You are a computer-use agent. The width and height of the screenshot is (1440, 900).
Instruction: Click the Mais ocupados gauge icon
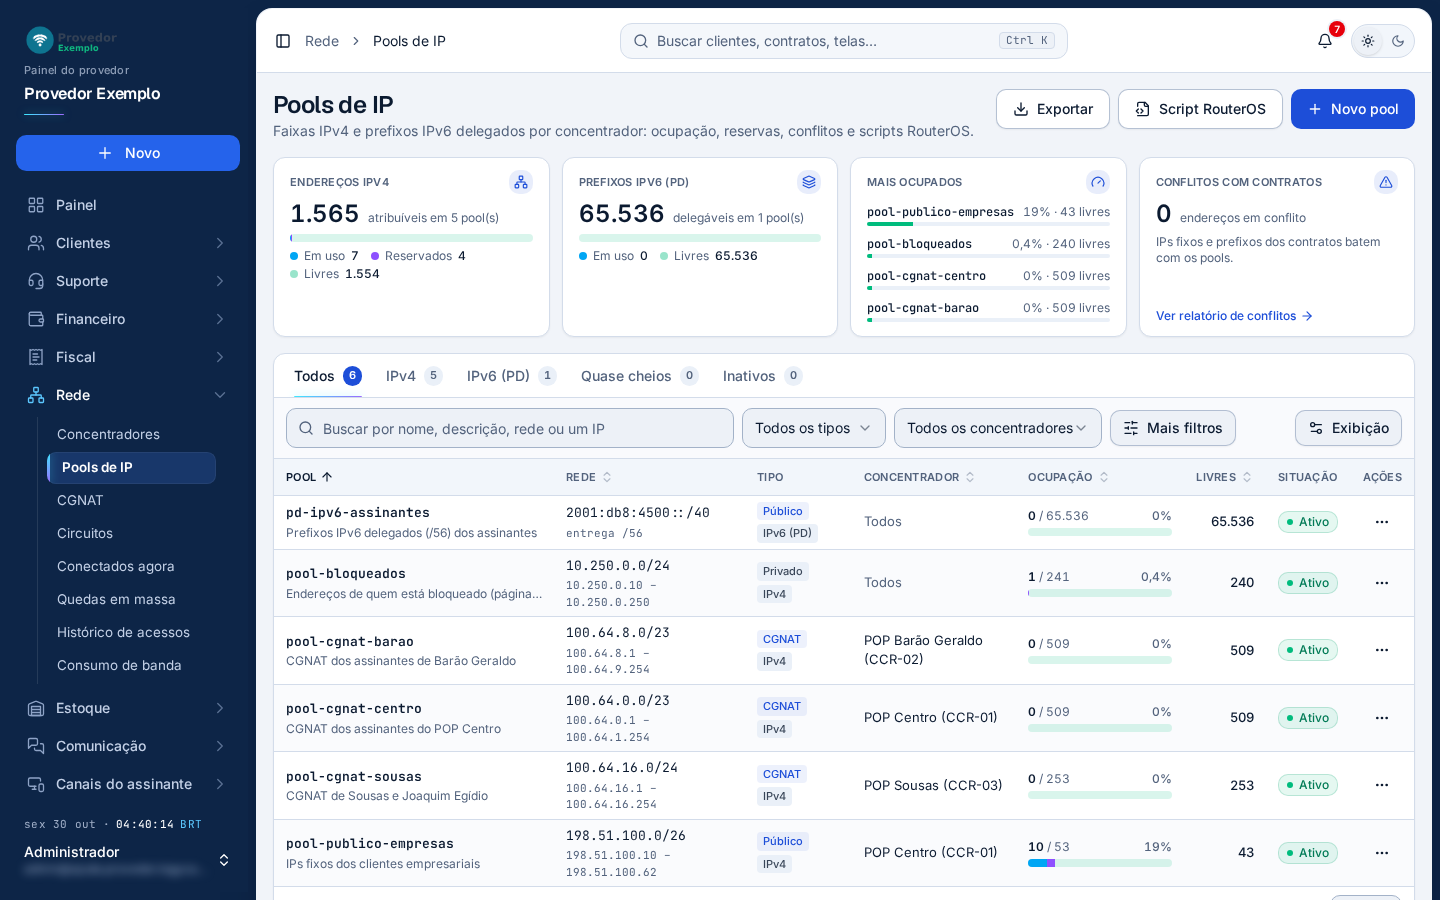pos(1098,182)
